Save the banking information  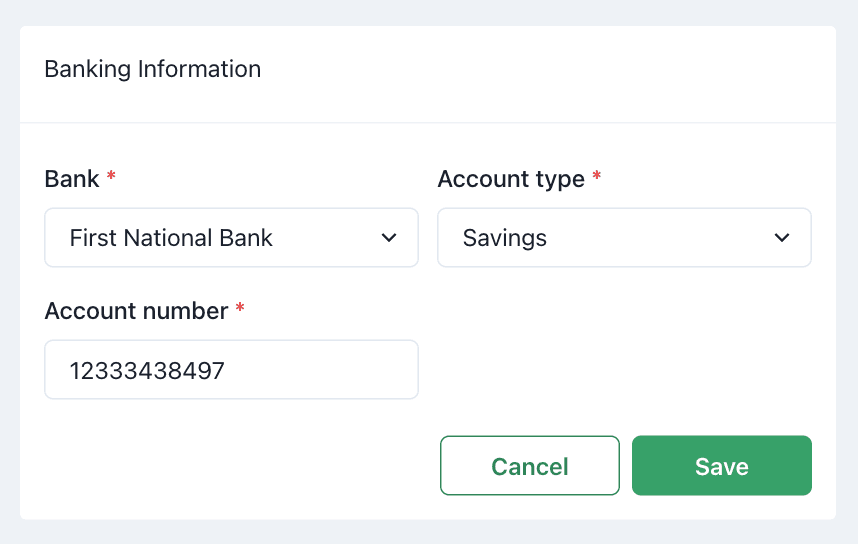click(721, 466)
